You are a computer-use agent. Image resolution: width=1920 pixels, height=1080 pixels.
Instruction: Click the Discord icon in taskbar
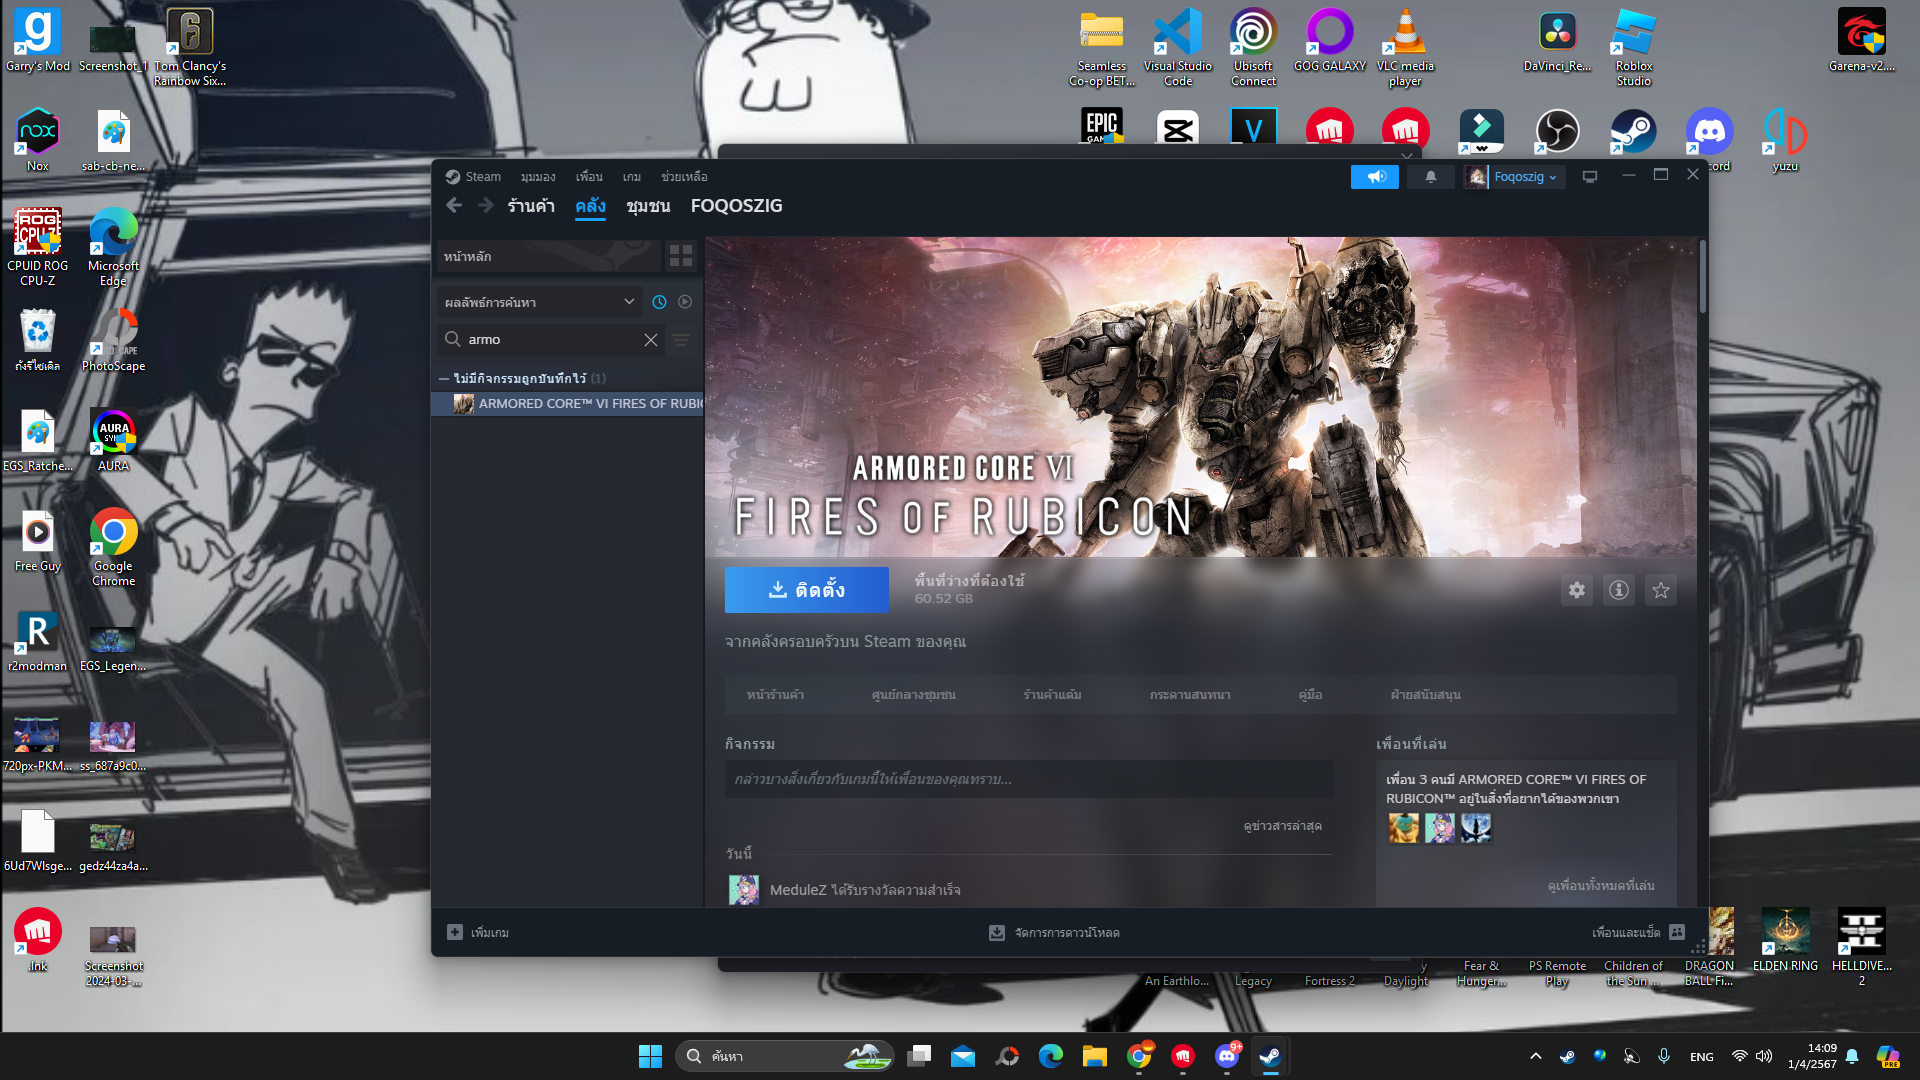pos(1226,1056)
